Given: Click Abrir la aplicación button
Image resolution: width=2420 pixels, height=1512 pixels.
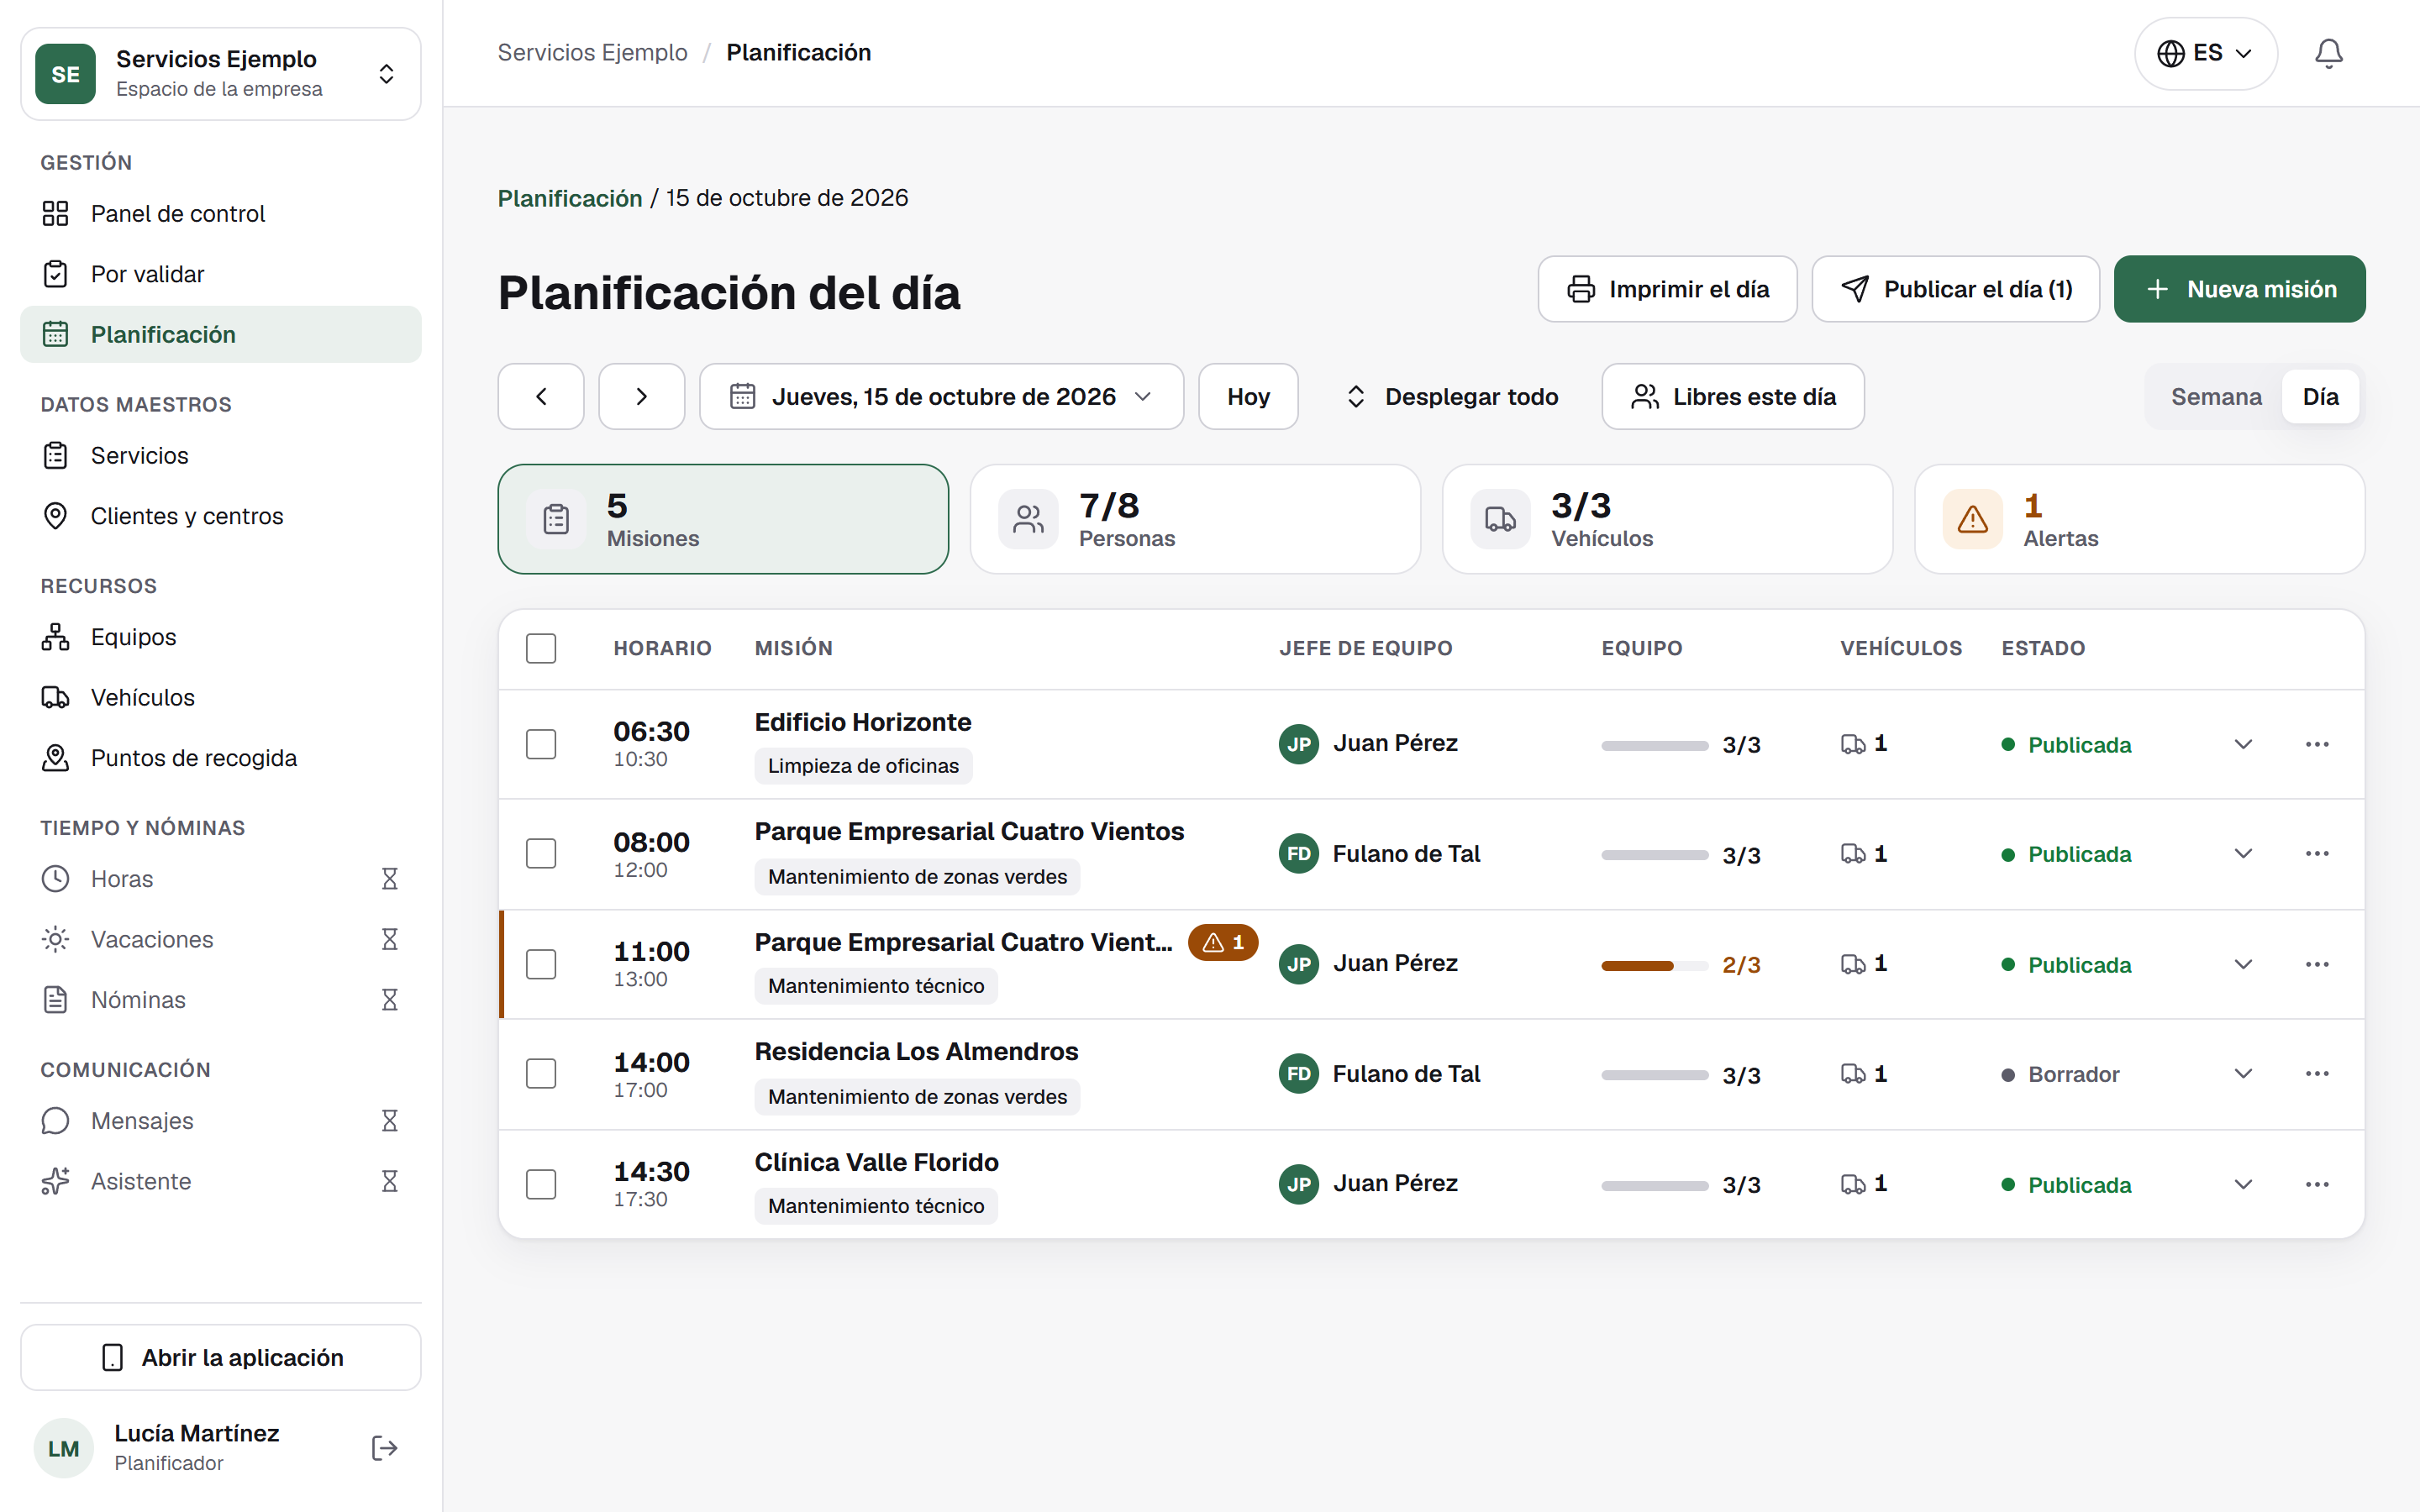Looking at the screenshot, I should click(x=221, y=1357).
